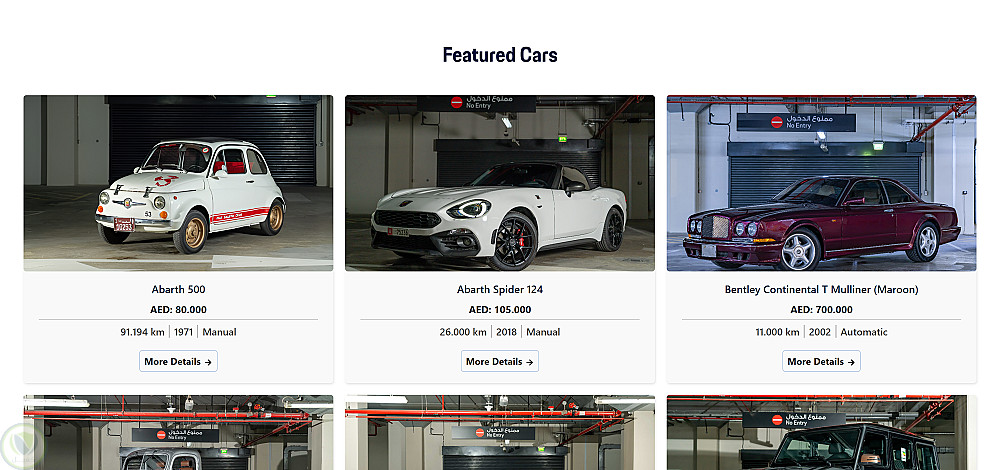Select the Abarth 500 title text

pyautogui.click(x=178, y=290)
